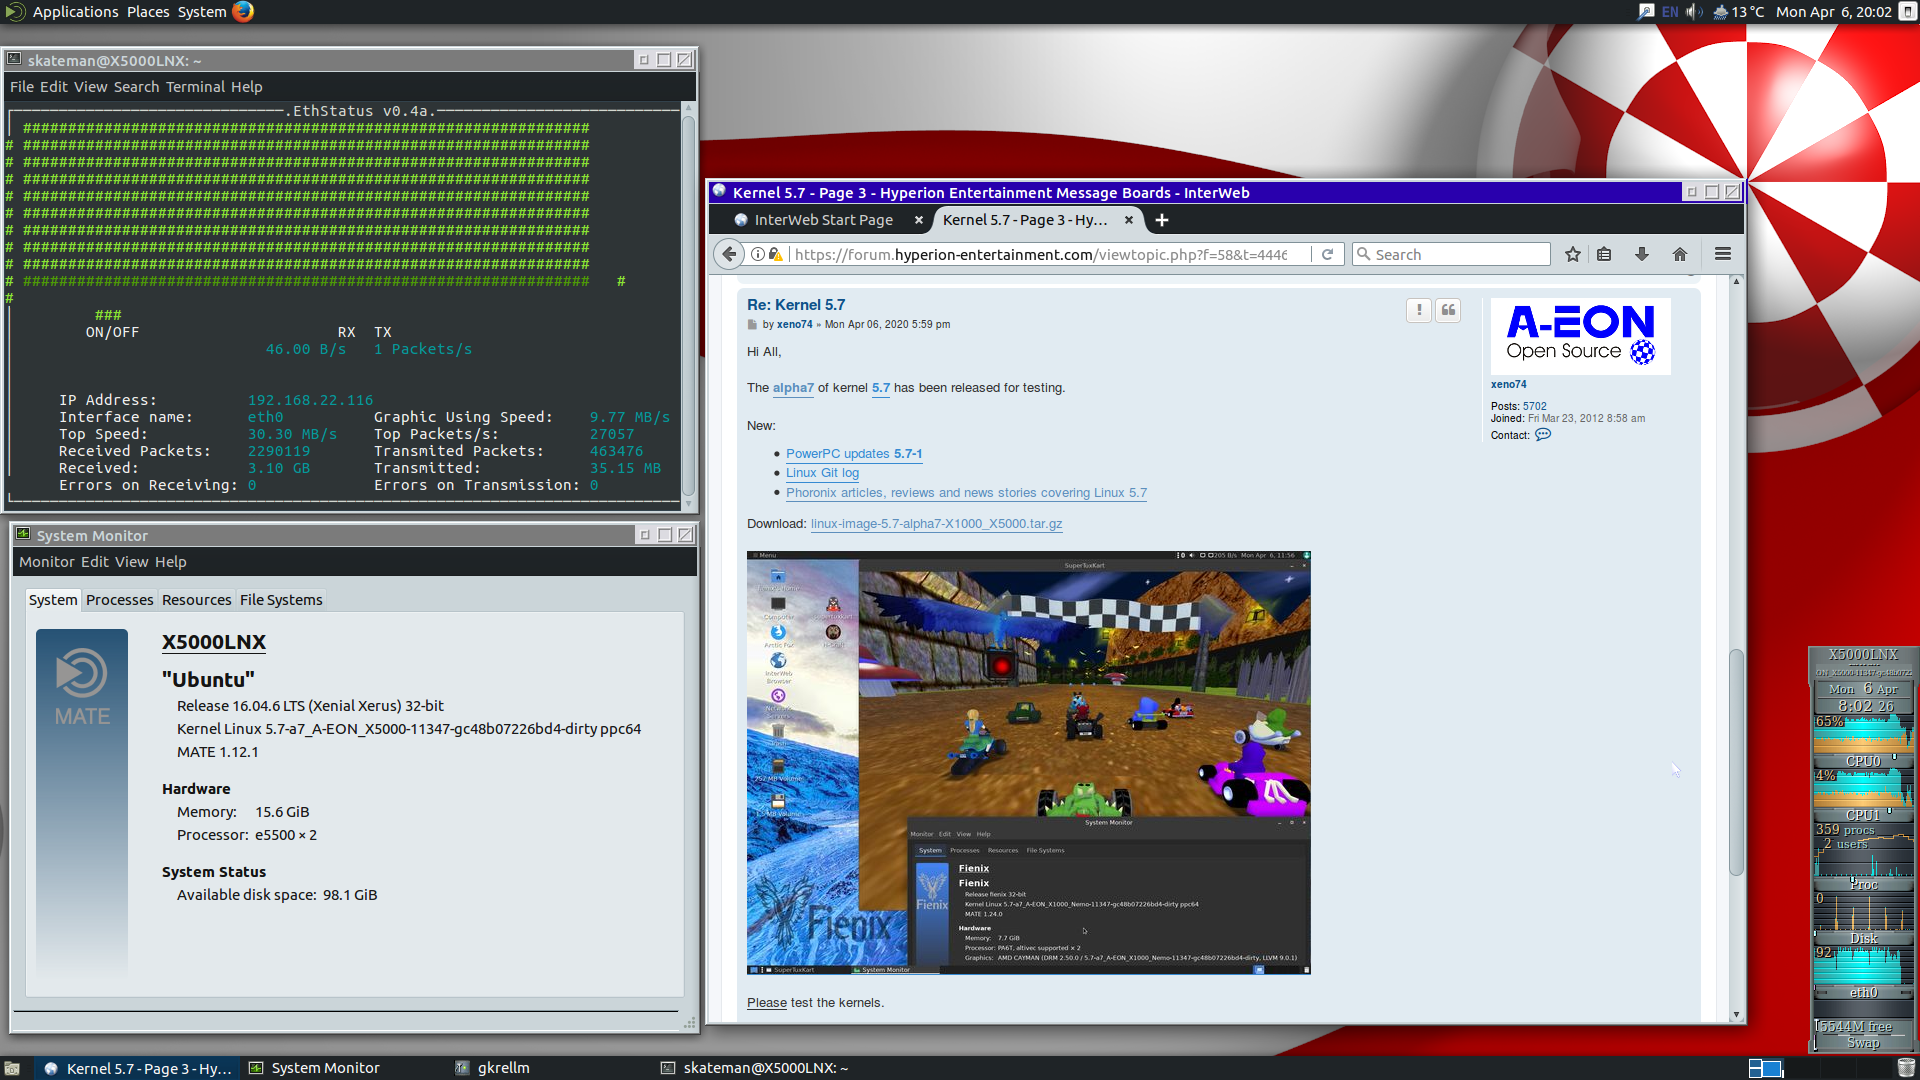Switch to InterWeb Start Page tab
The height and width of the screenshot is (1080, 1920).
822,220
